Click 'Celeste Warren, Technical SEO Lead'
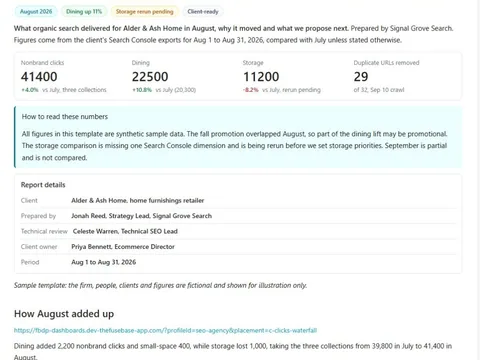Viewport: 480px width, 360px height. click(x=125, y=231)
